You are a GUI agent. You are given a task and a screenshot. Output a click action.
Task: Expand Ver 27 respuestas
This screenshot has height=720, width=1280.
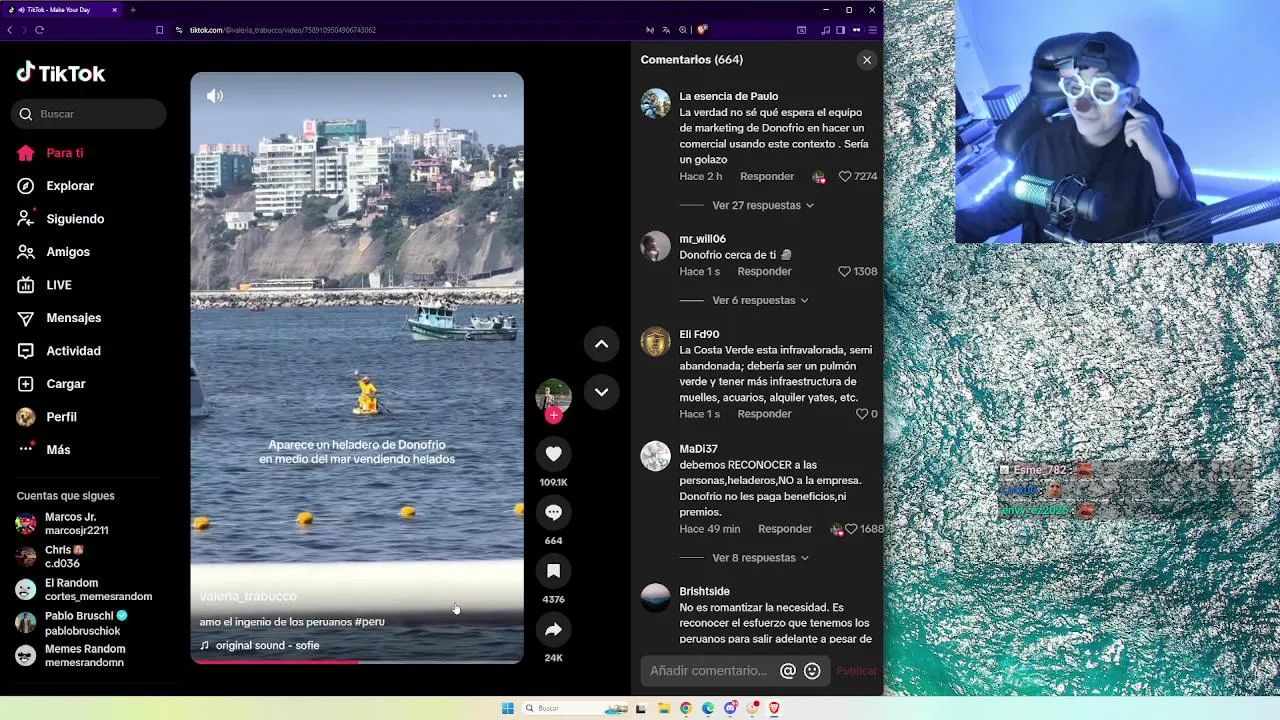tap(762, 205)
